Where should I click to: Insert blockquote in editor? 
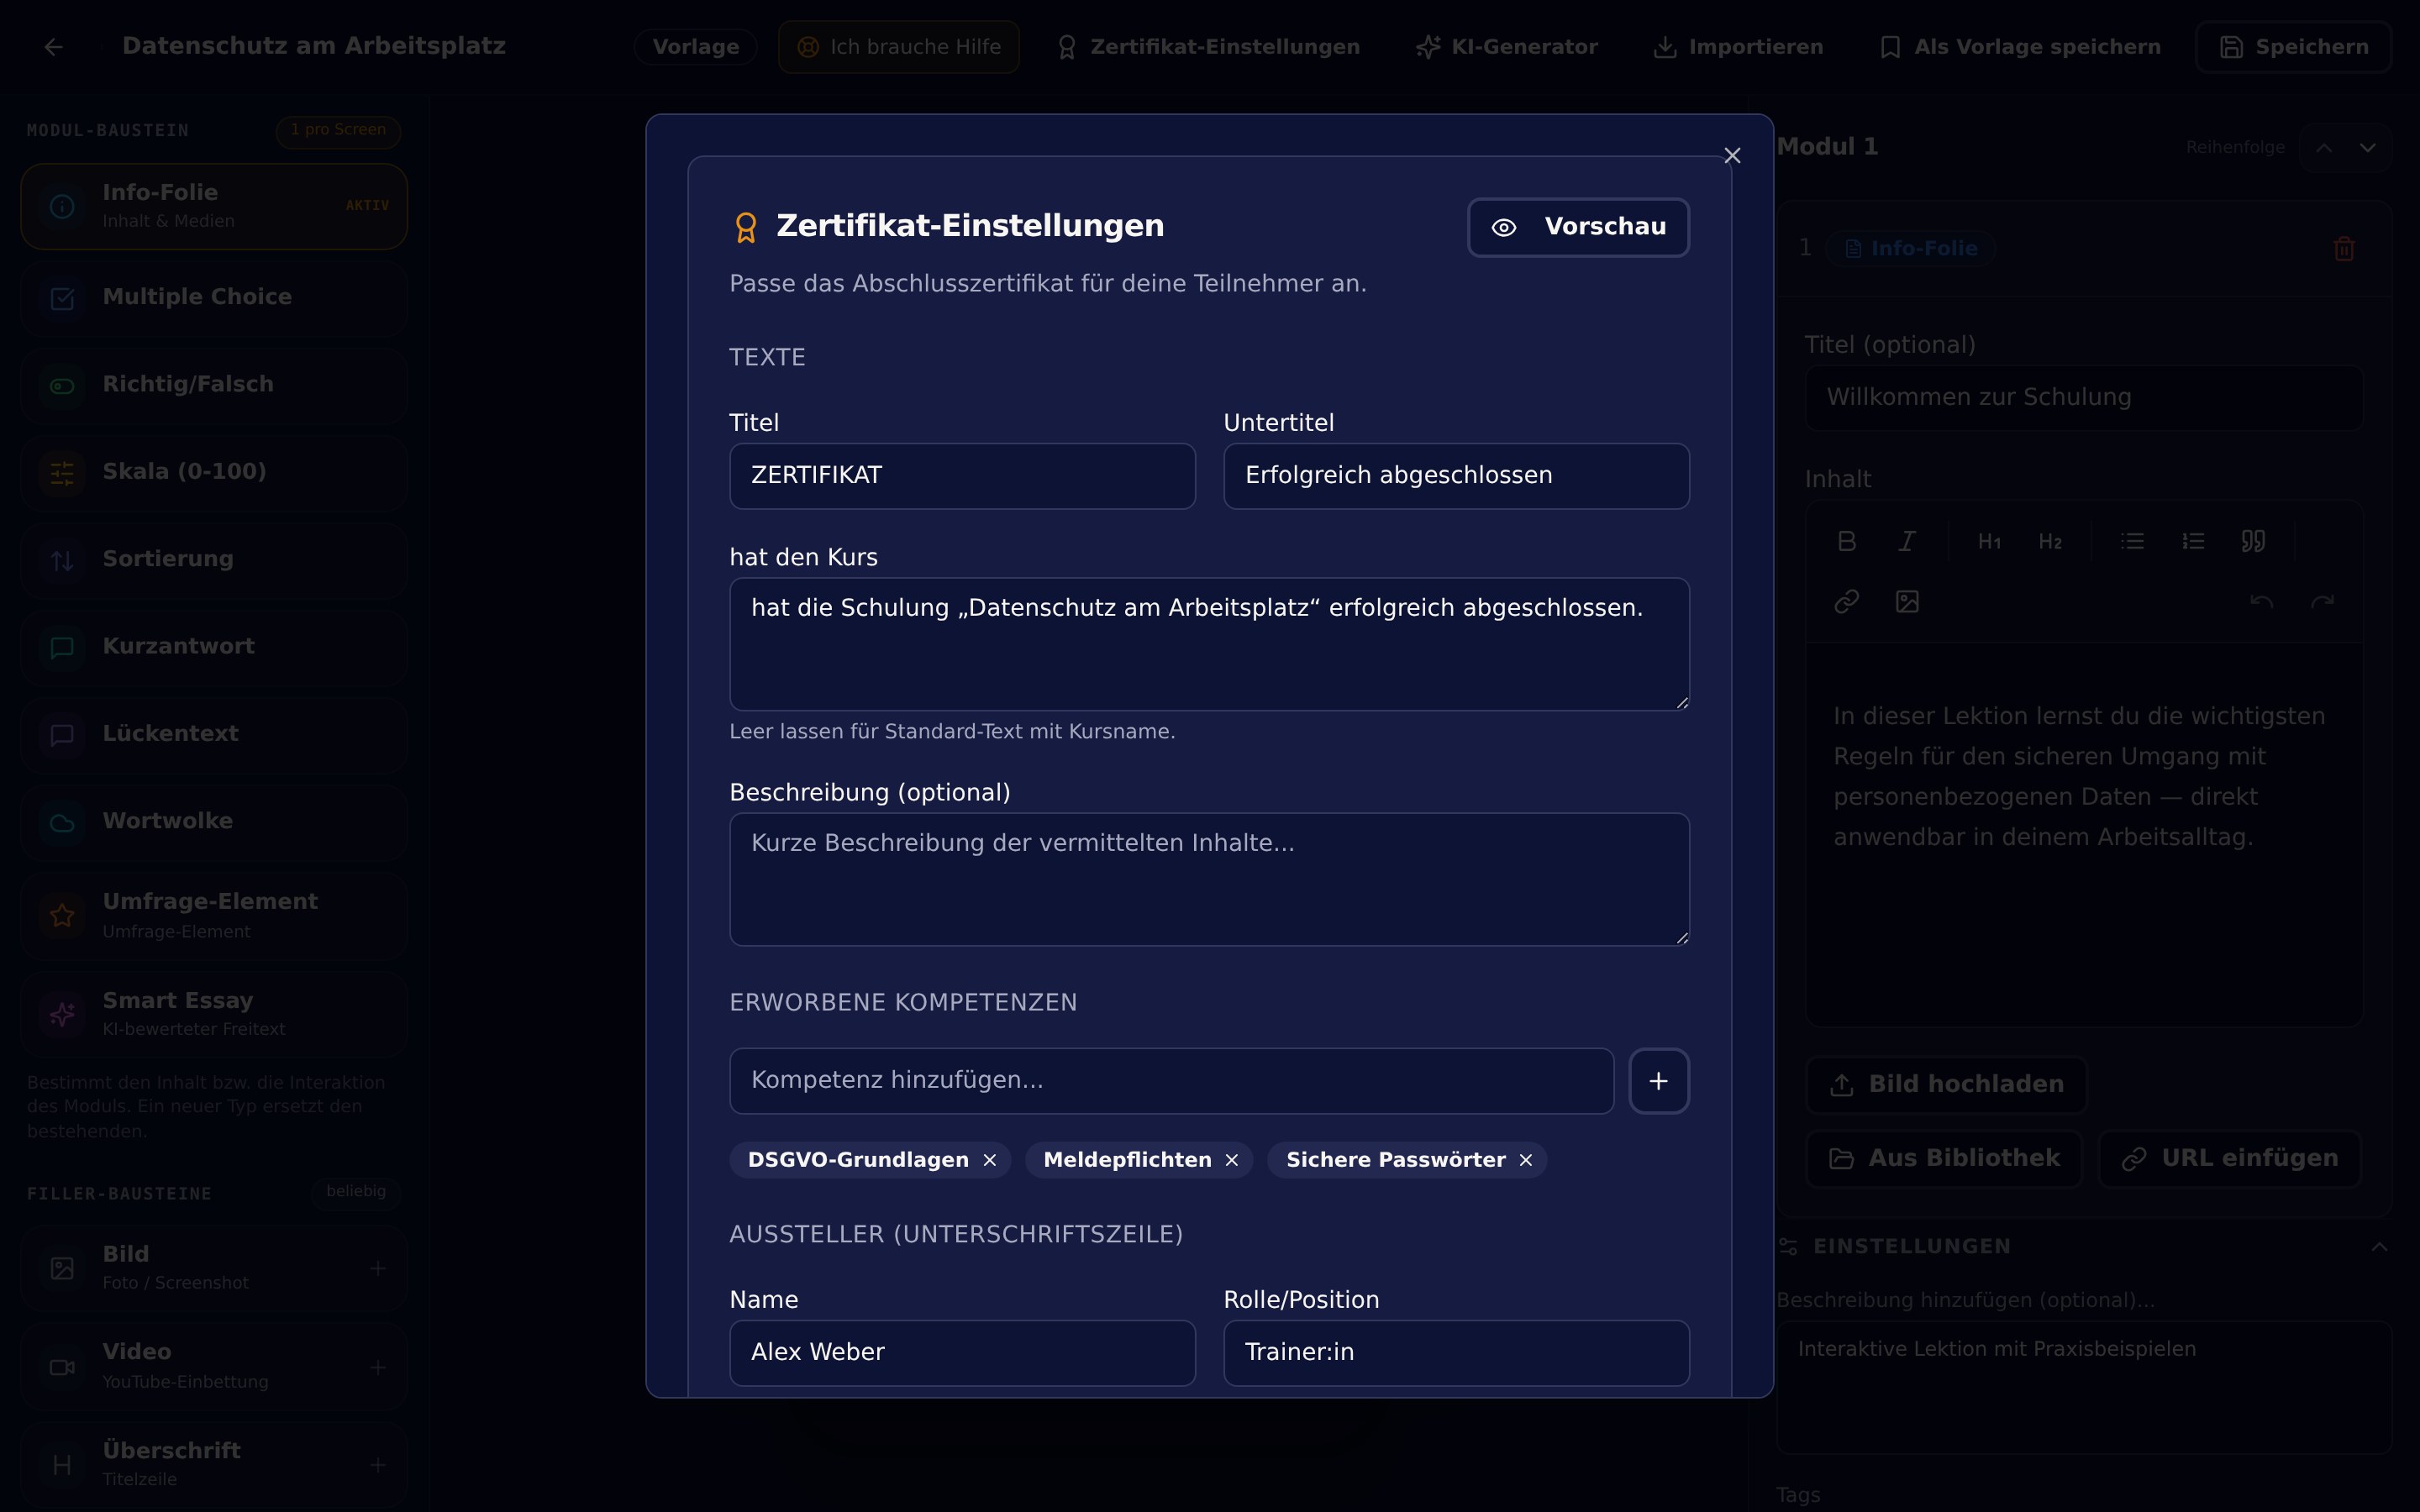2253,542
